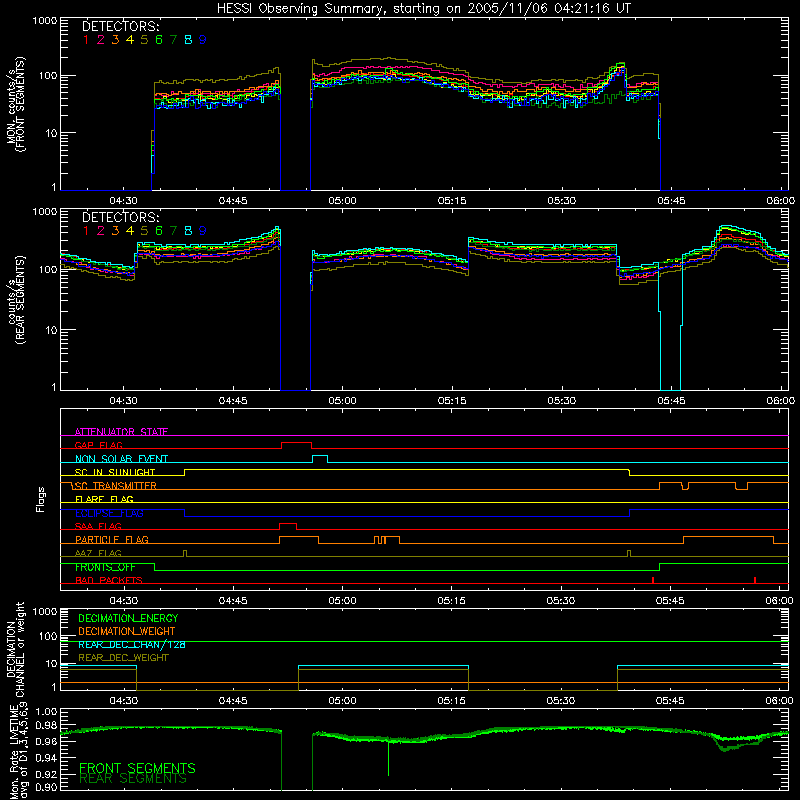Click detector 9 legend number in rear segments panel
The width and height of the screenshot is (800, 800).
pos(203,231)
